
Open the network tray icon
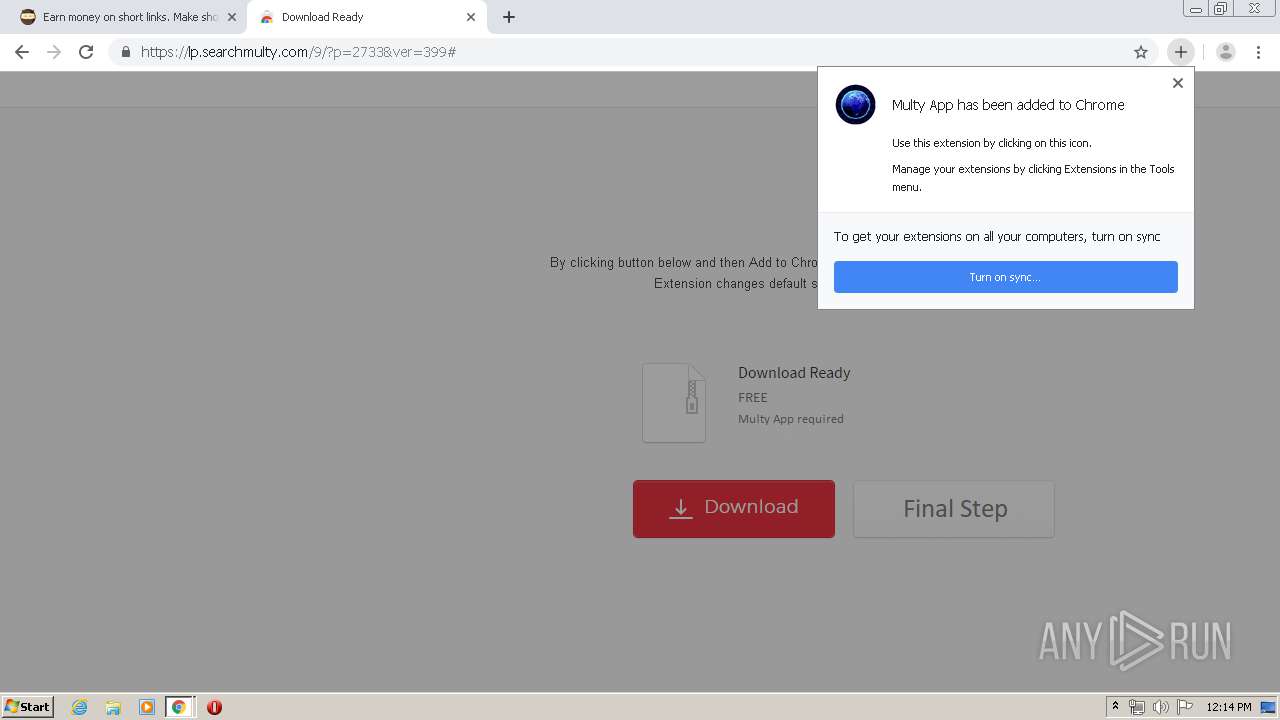tap(1137, 707)
